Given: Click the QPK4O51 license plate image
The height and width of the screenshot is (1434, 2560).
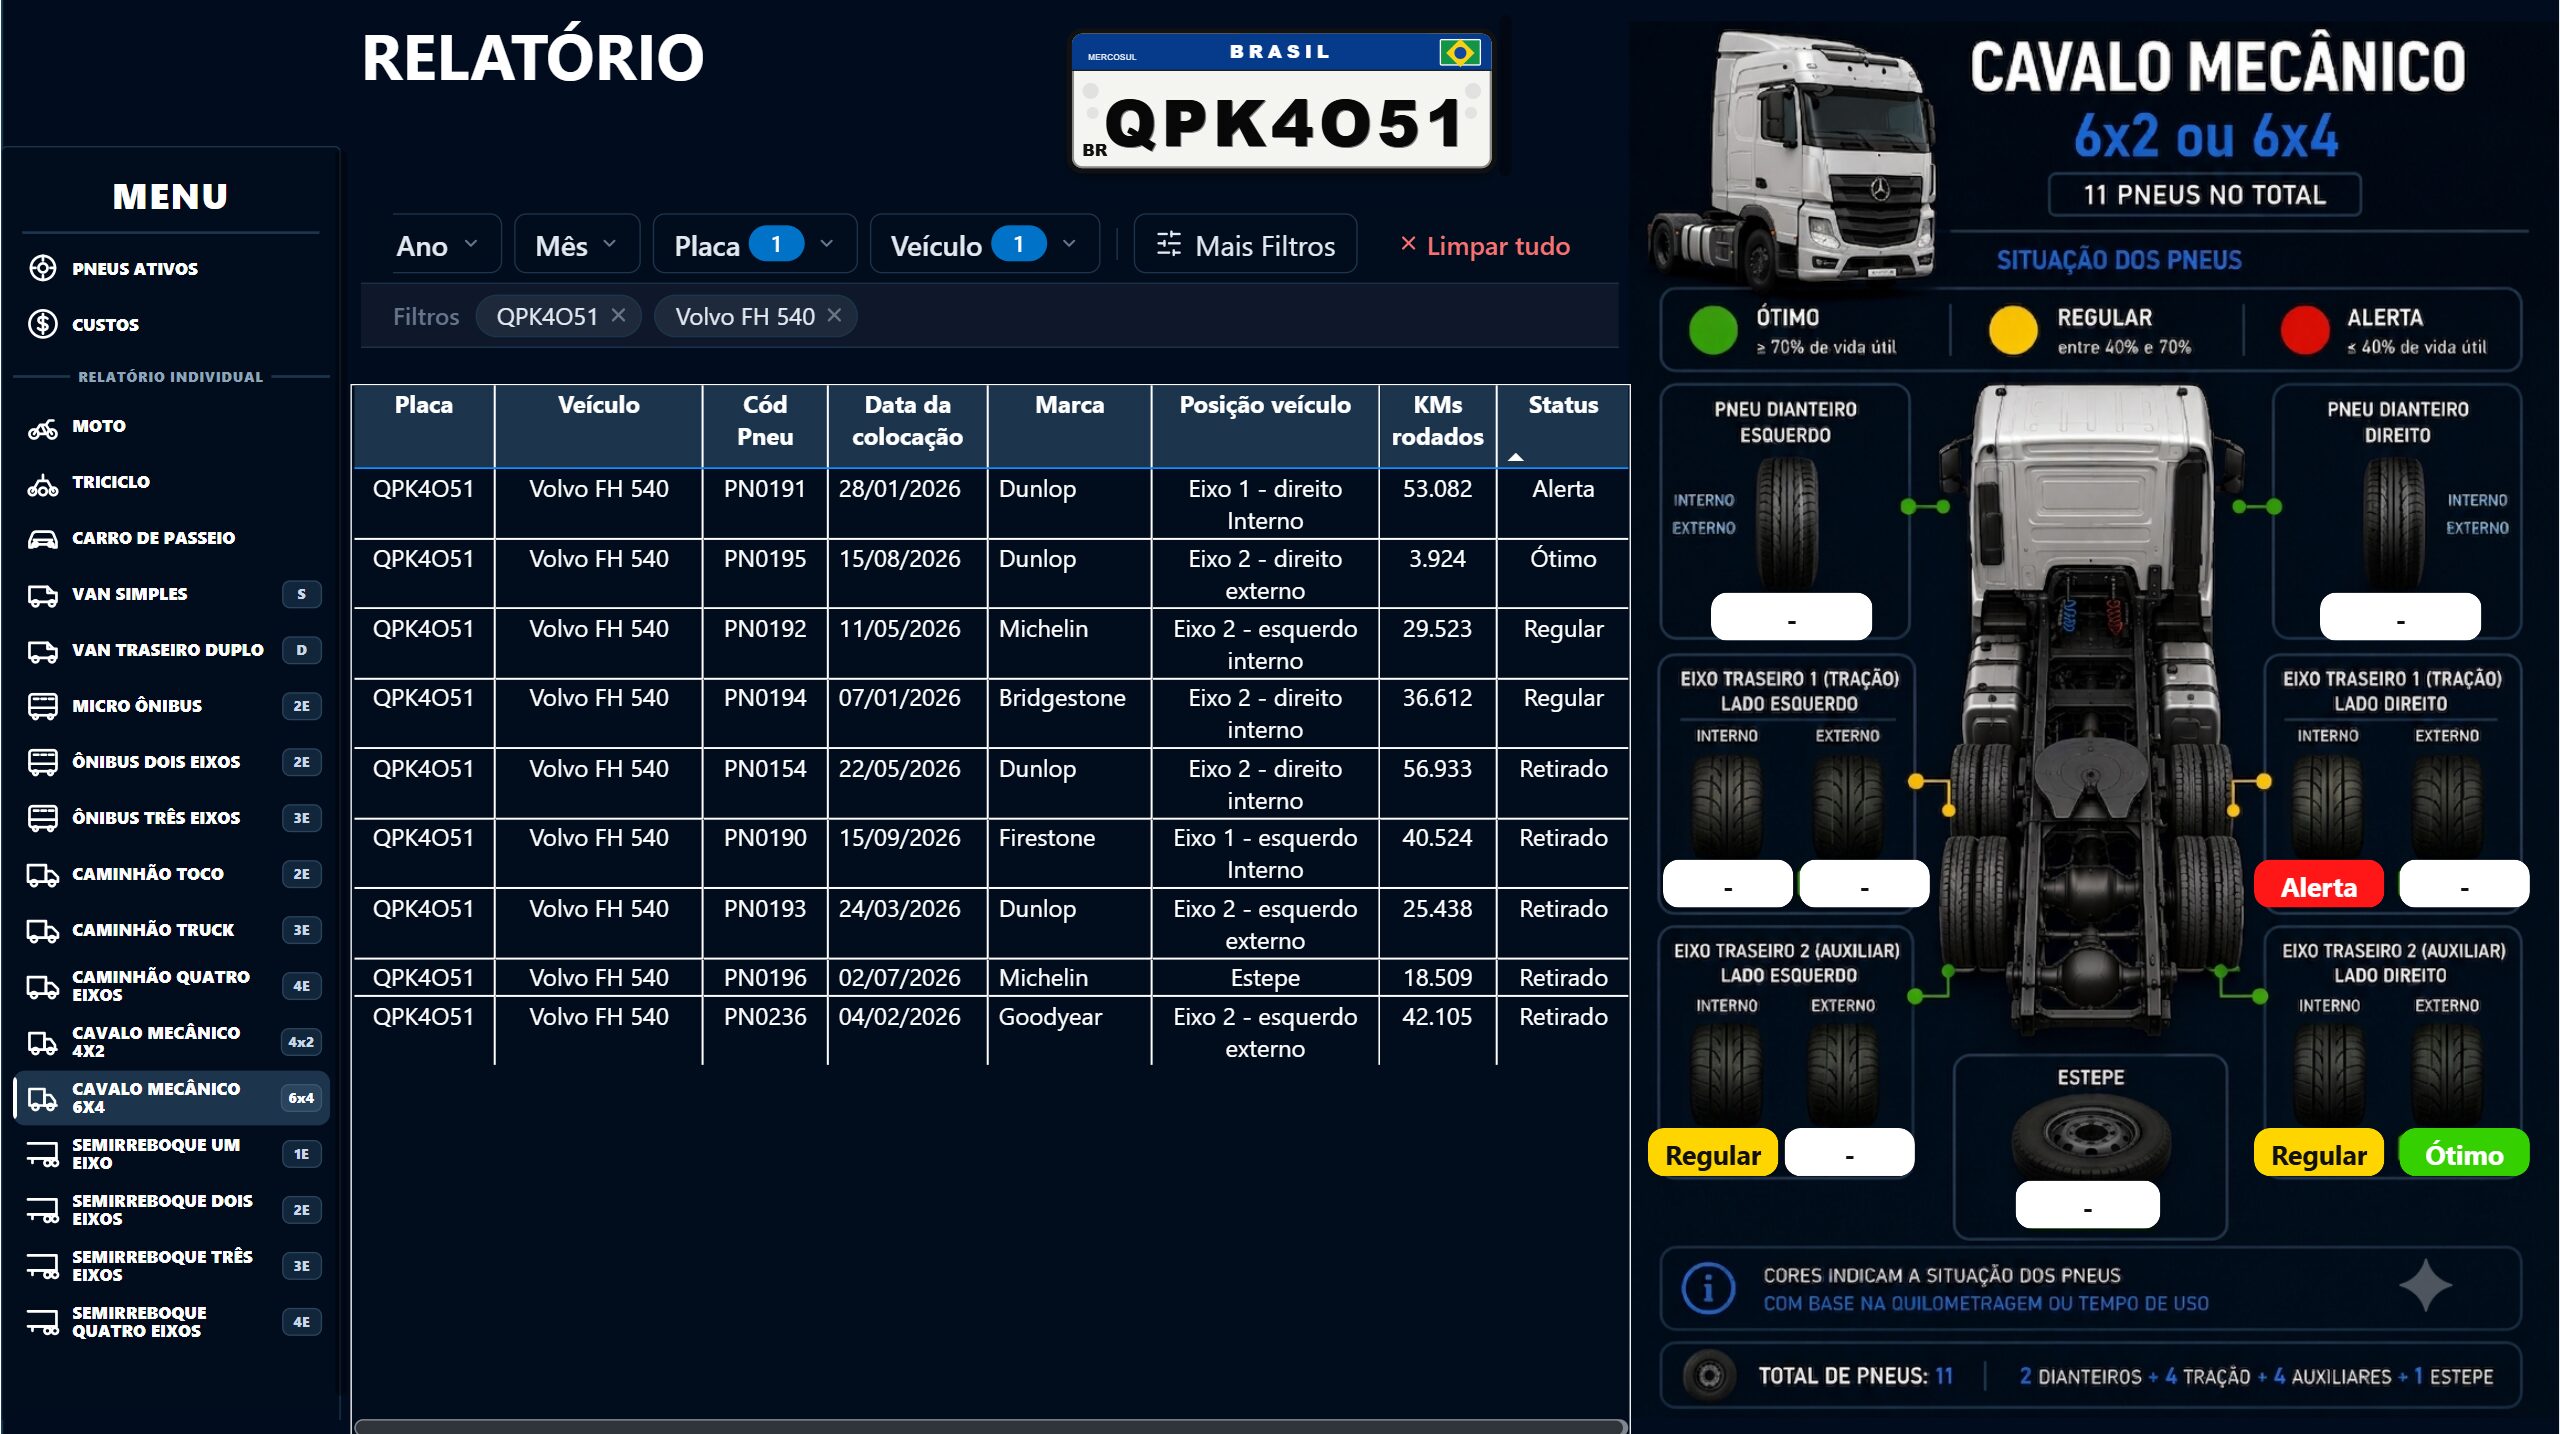Looking at the screenshot, I should click(1281, 101).
